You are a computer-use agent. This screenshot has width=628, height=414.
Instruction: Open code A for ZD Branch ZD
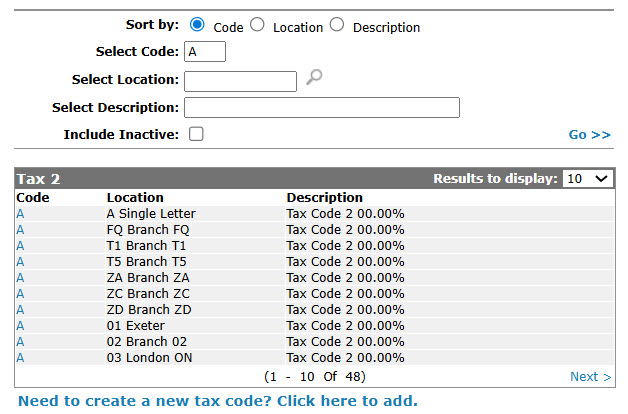(x=20, y=310)
